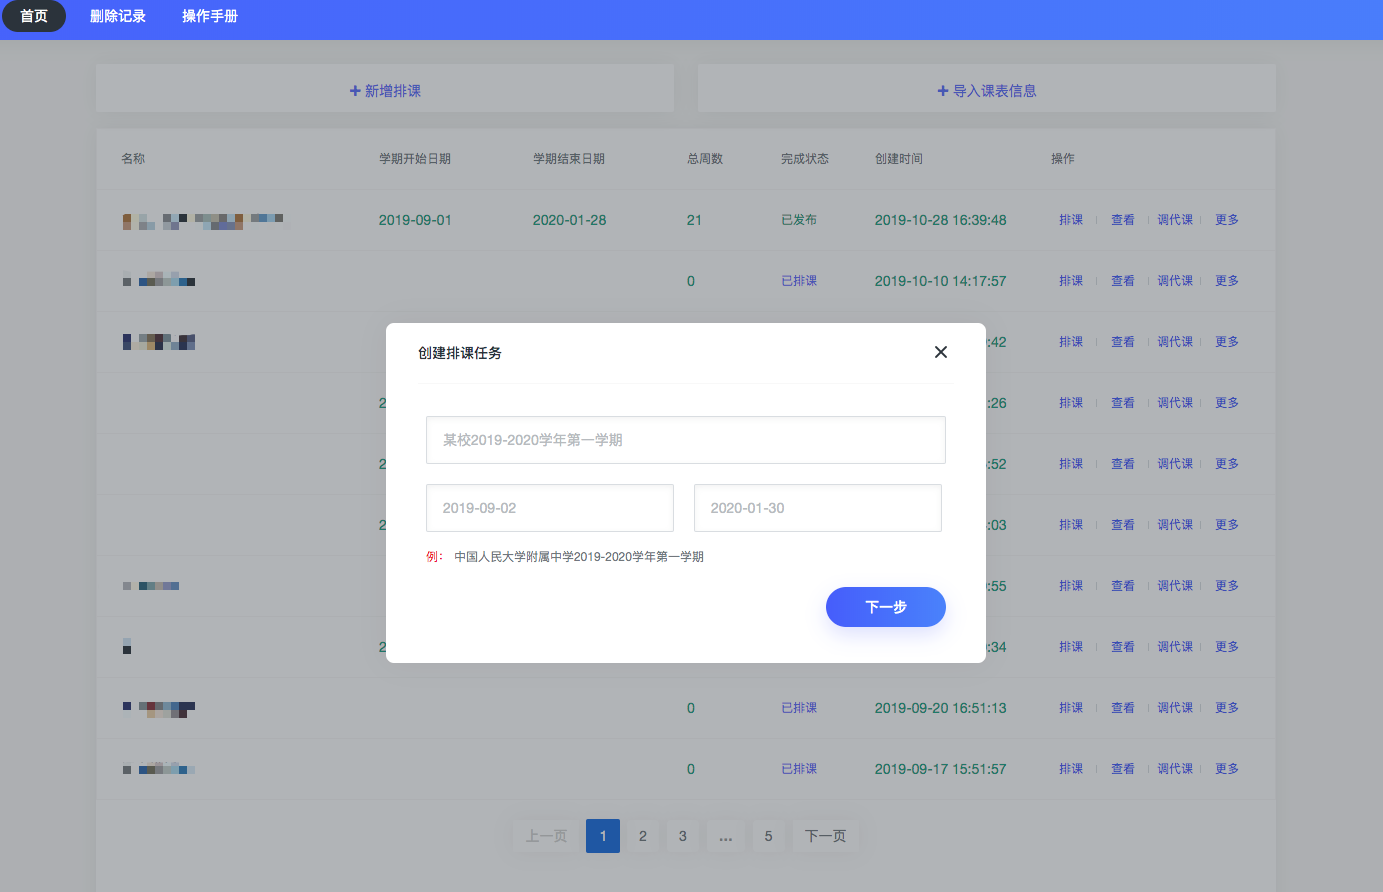The image size is (1383, 892).
Task: Open 更多 in the 2019-10-28 16:39:48 row
Action: [1227, 220]
